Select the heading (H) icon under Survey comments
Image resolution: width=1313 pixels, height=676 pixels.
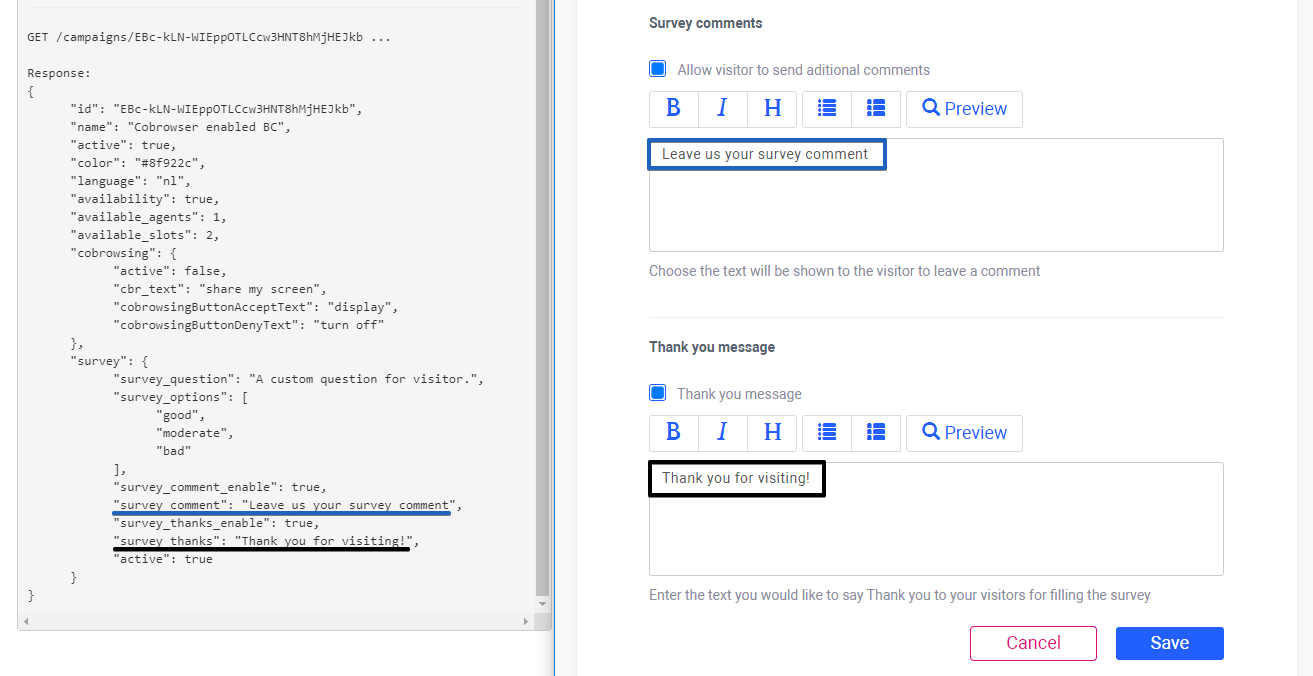pos(771,108)
